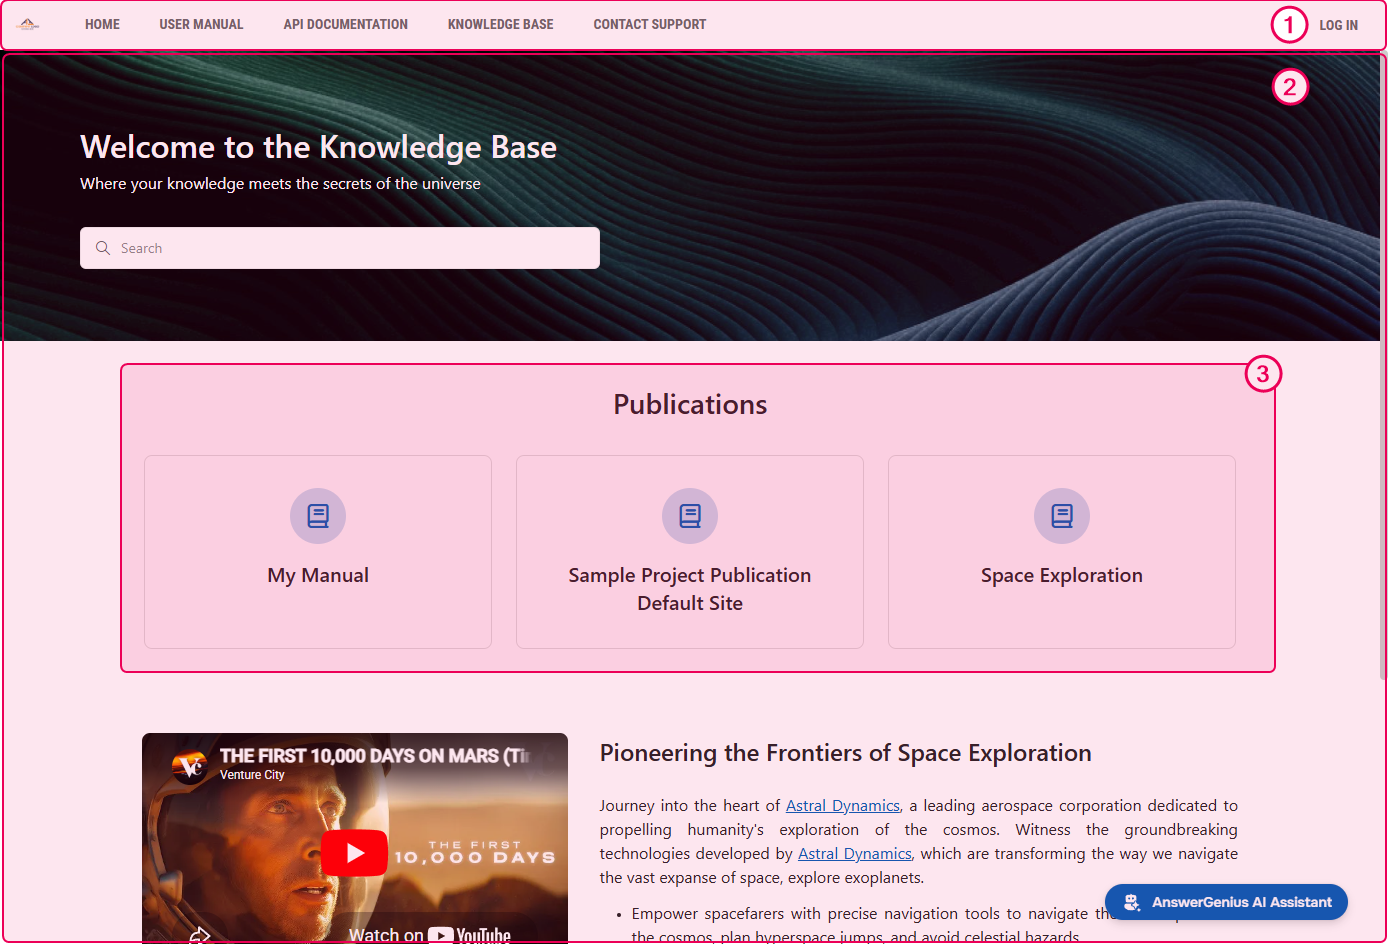
Task: Open the Space Exploration publication title
Action: tap(1062, 575)
